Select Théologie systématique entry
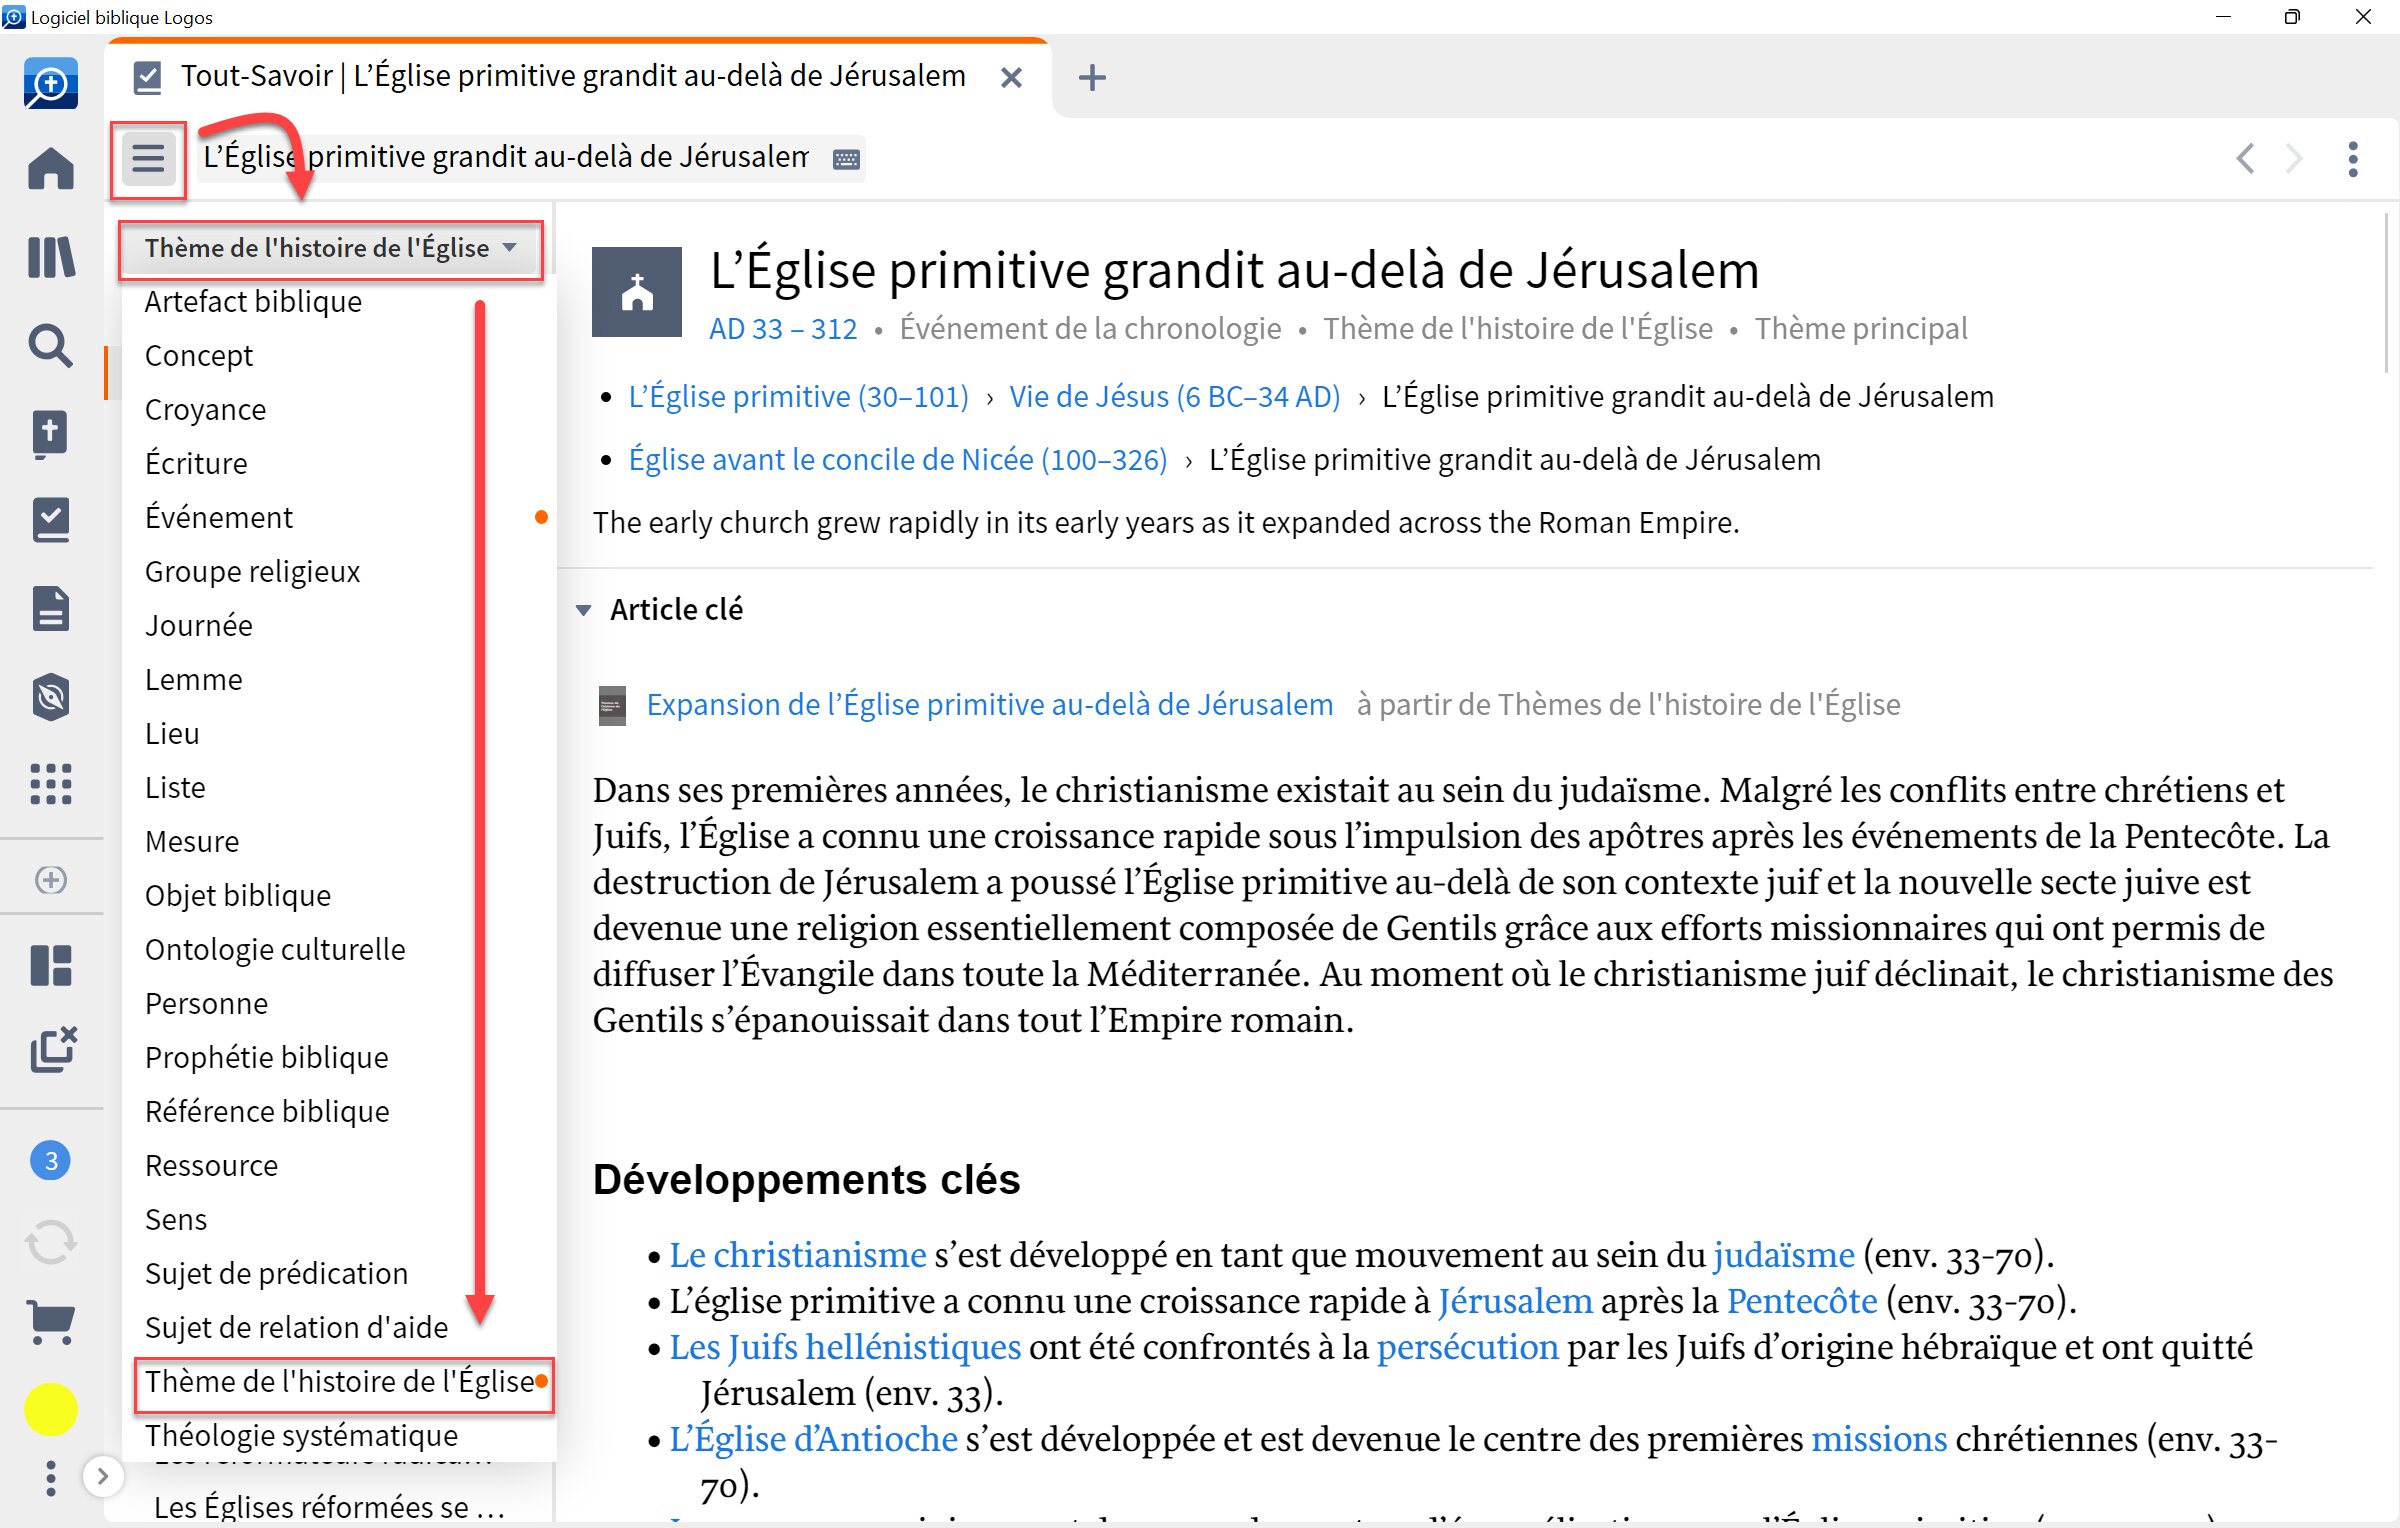Screen dimensions: 2400x1528 tap(301, 1435)
